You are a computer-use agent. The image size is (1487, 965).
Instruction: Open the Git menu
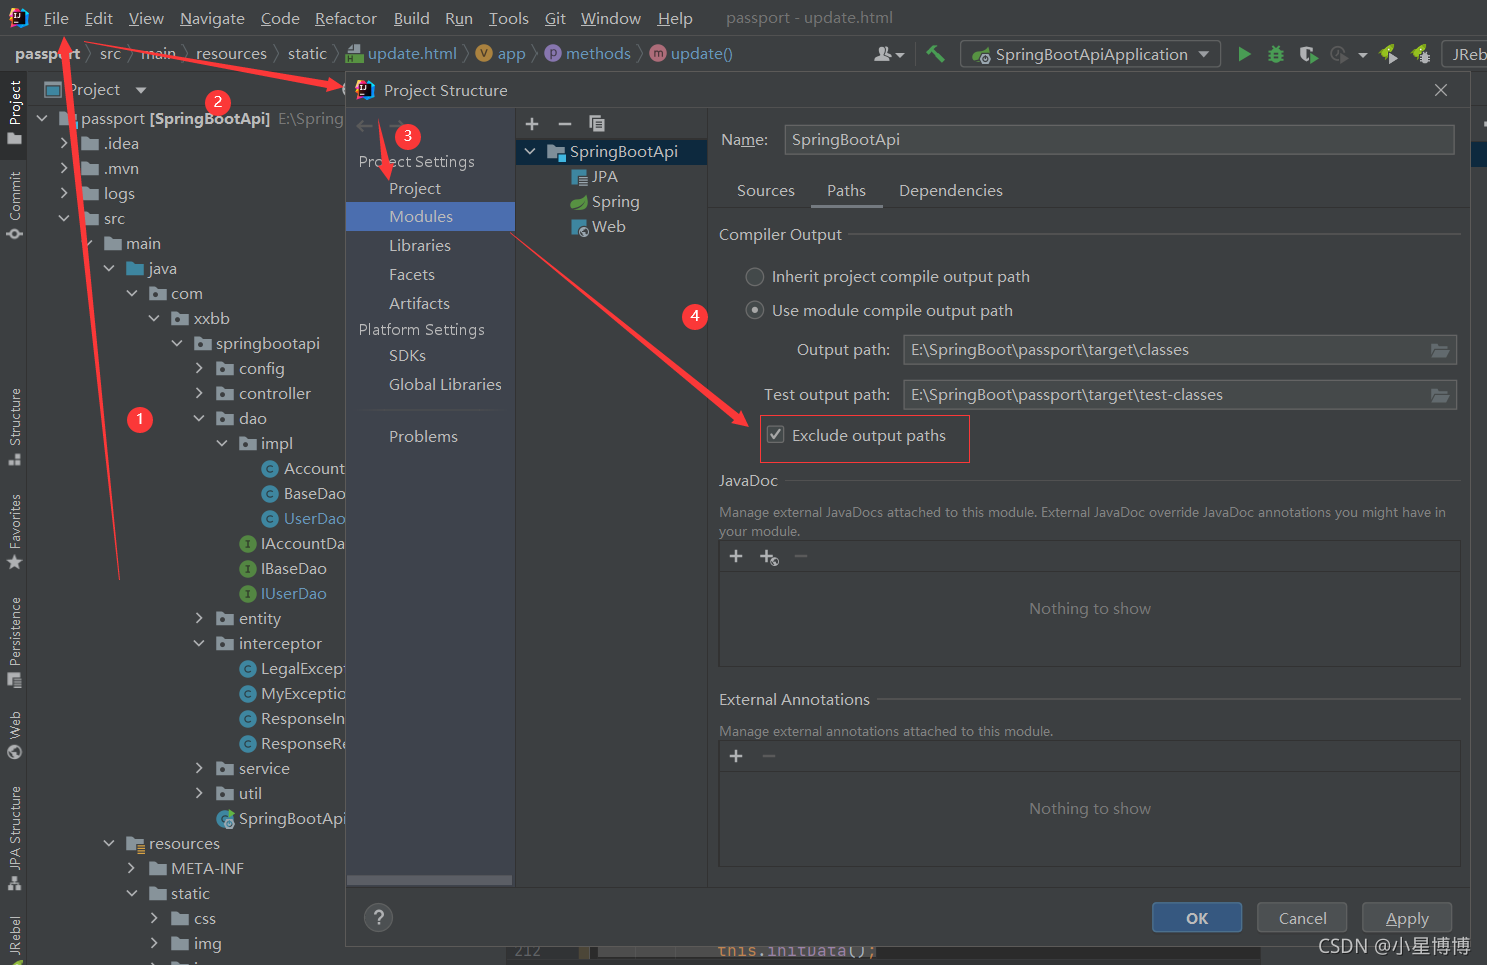click(555, 18)
